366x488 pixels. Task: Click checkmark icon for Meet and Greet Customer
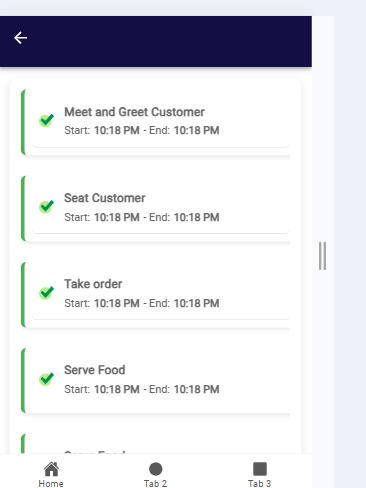(46, 120)
